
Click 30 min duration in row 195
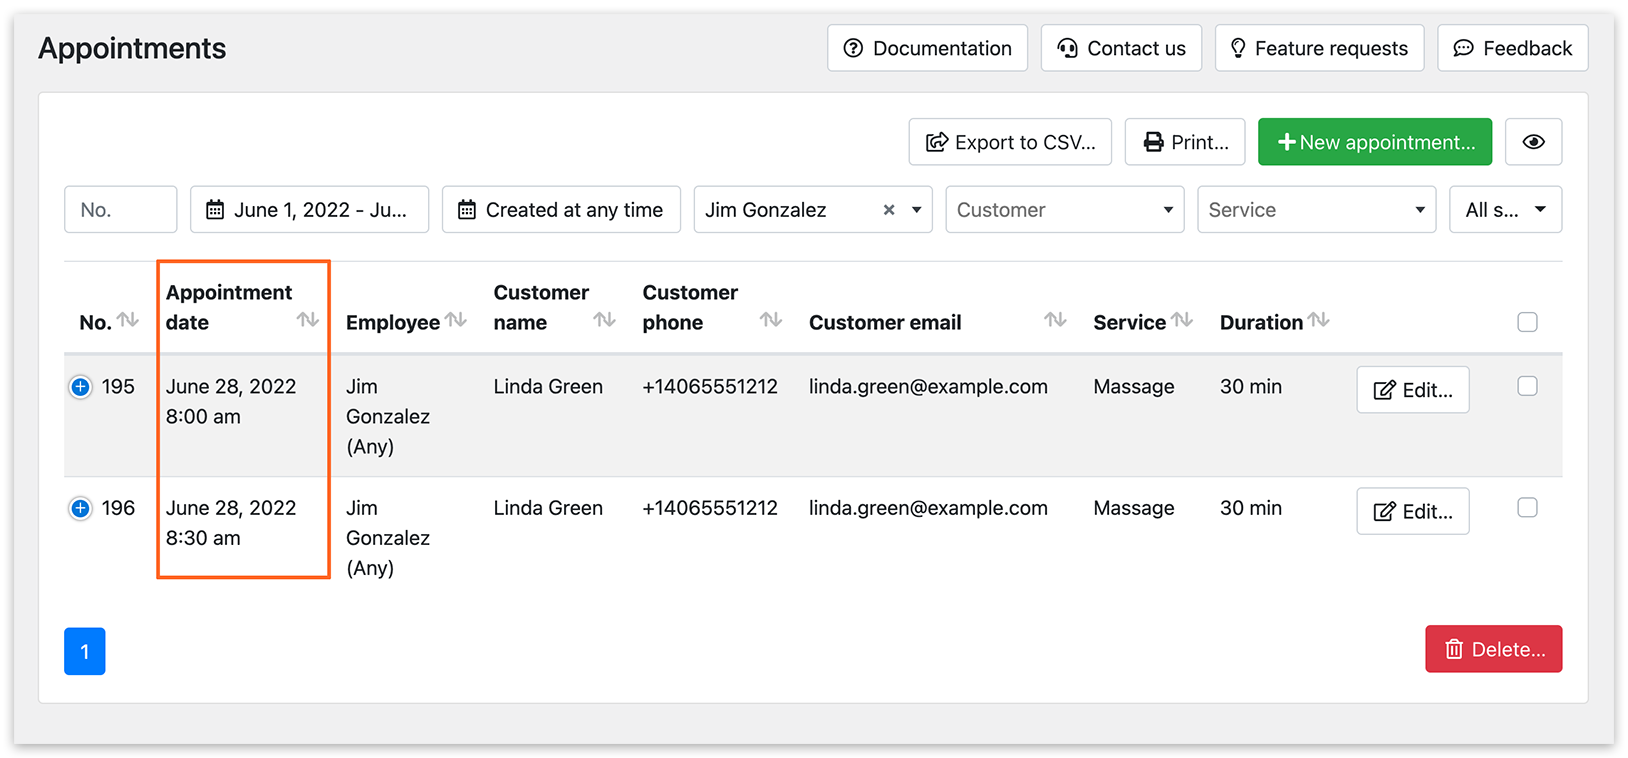1251,386
